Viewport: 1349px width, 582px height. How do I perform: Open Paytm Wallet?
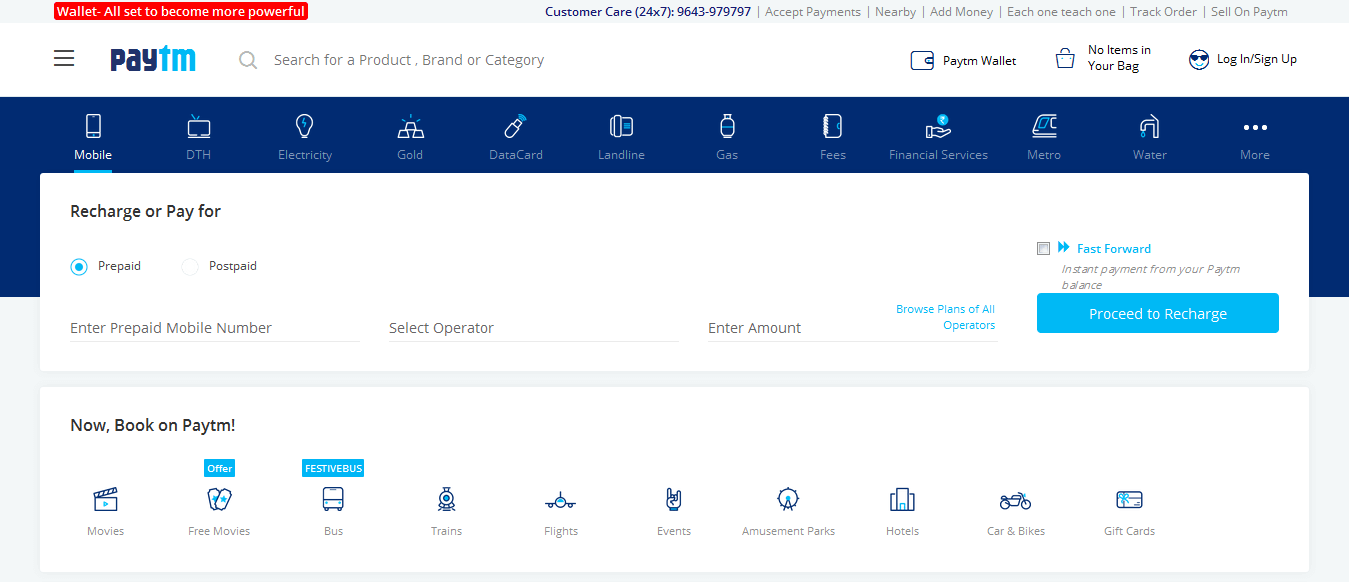click(963, 61)
